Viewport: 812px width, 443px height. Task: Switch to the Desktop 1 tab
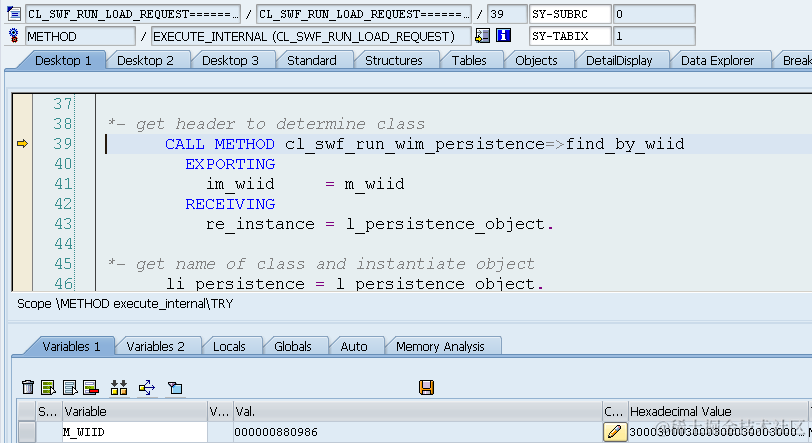(x=63, y=61)
